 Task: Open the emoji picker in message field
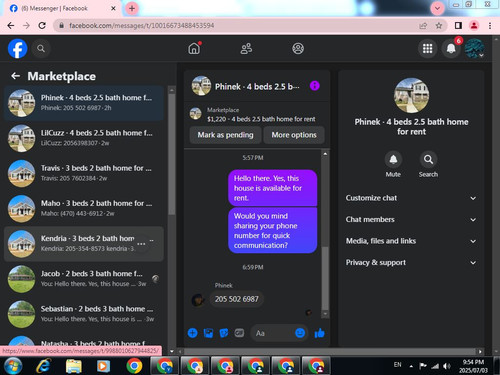300,333
